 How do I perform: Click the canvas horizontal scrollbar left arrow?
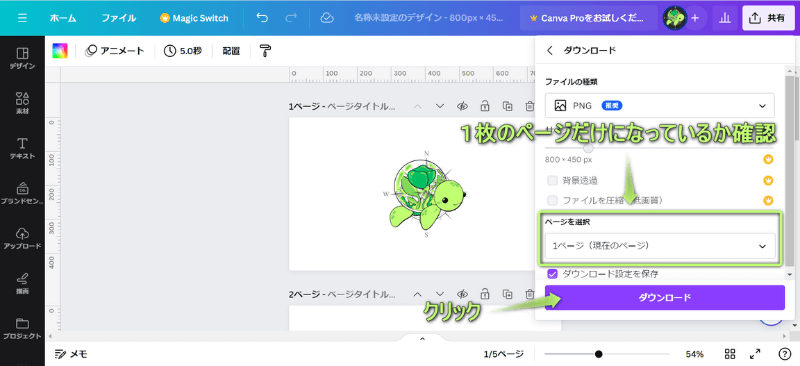(x=50, y=336)
